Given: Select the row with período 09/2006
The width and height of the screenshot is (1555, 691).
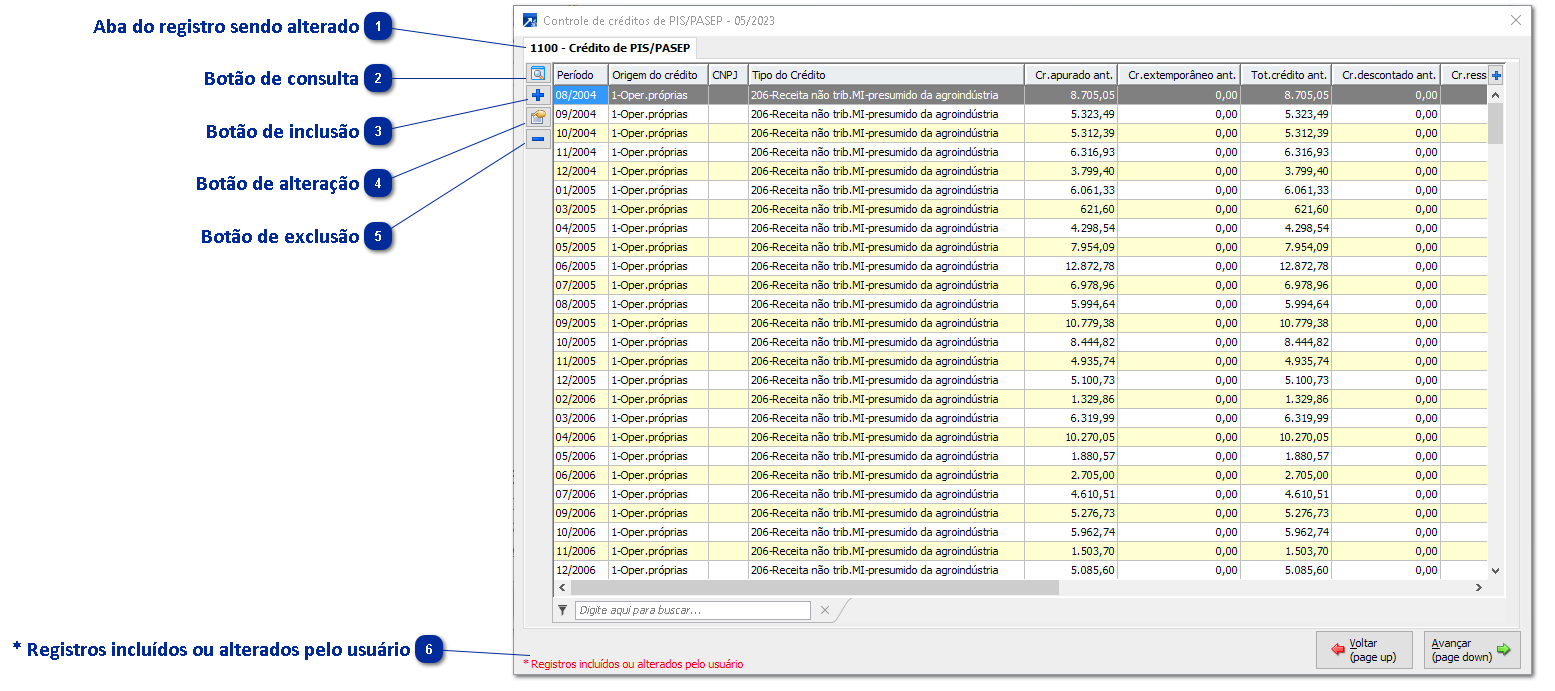Looking at the screenshot, I should [1020, 513].
